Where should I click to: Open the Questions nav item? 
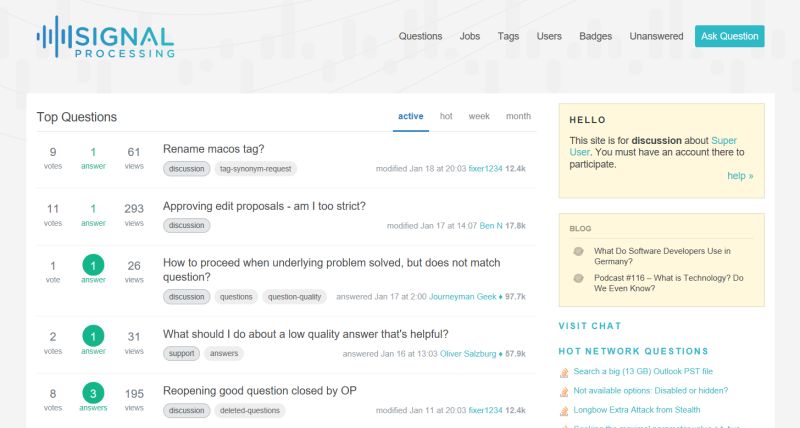420,36
